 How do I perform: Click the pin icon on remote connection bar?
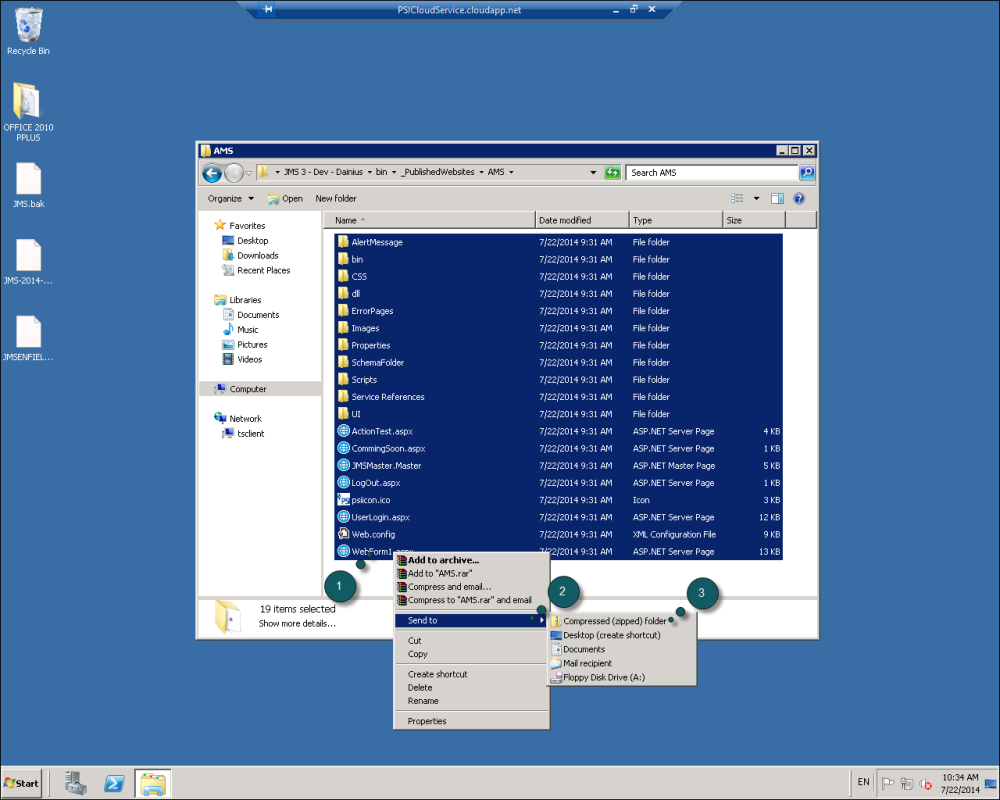(x=268, y=9)
